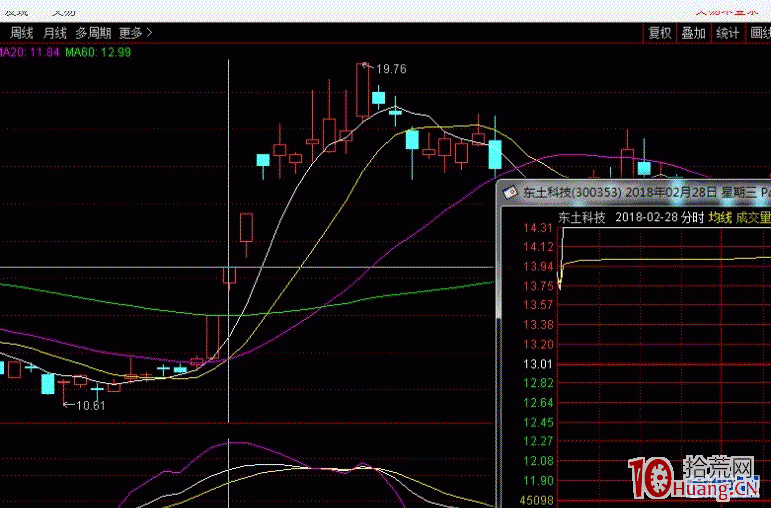Screen dimensions: 771x508
Task: Open the 统计 statistics tool
Action: [727, 33]
